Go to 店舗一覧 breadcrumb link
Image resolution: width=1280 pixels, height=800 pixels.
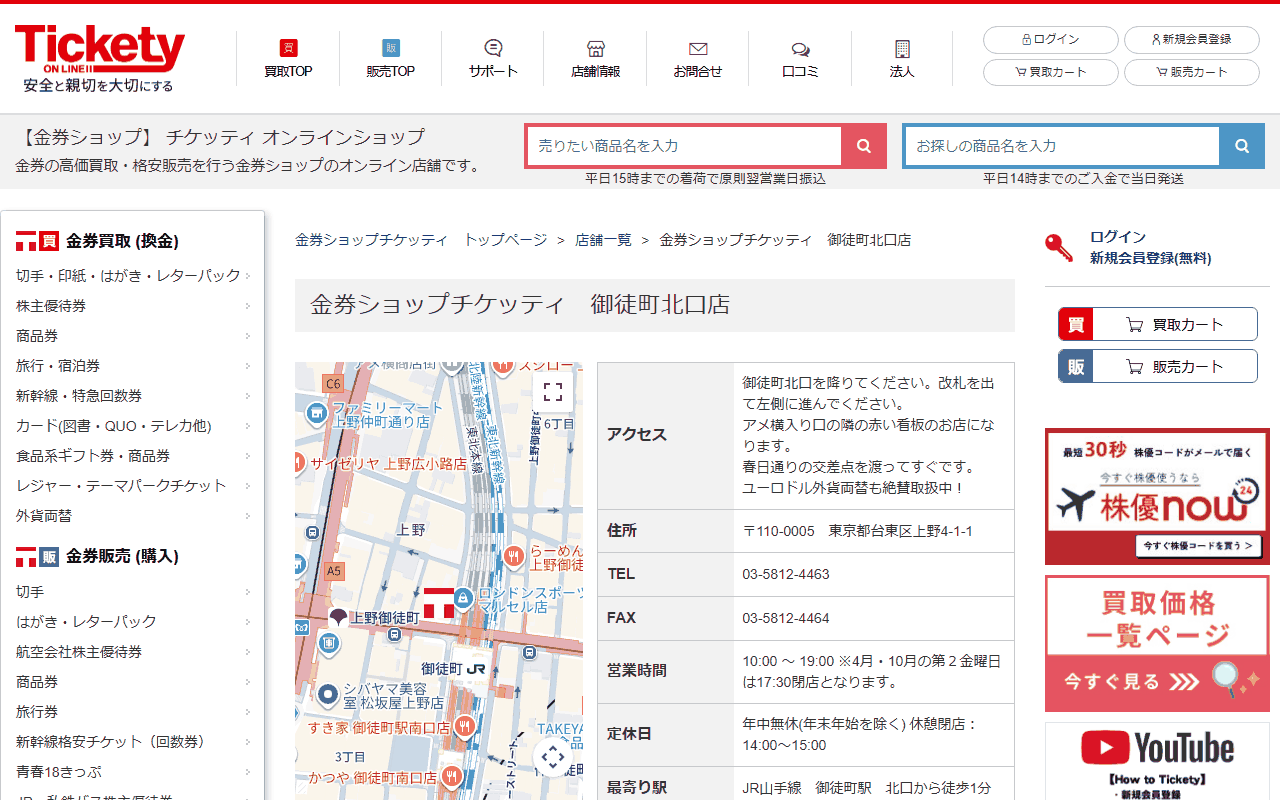(603, 240)
